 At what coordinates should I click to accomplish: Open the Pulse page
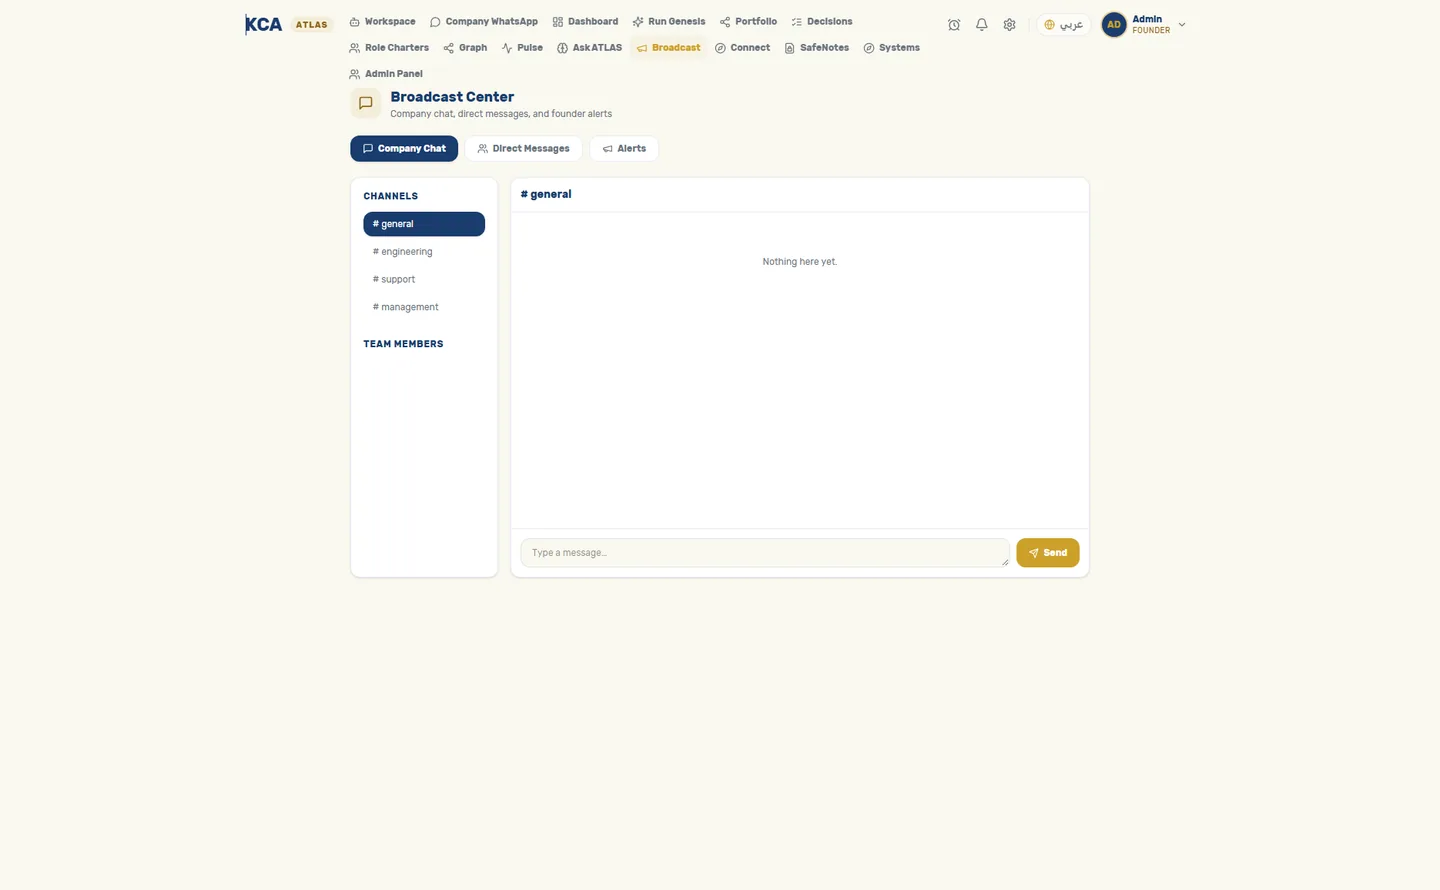[x=522, y=48]
